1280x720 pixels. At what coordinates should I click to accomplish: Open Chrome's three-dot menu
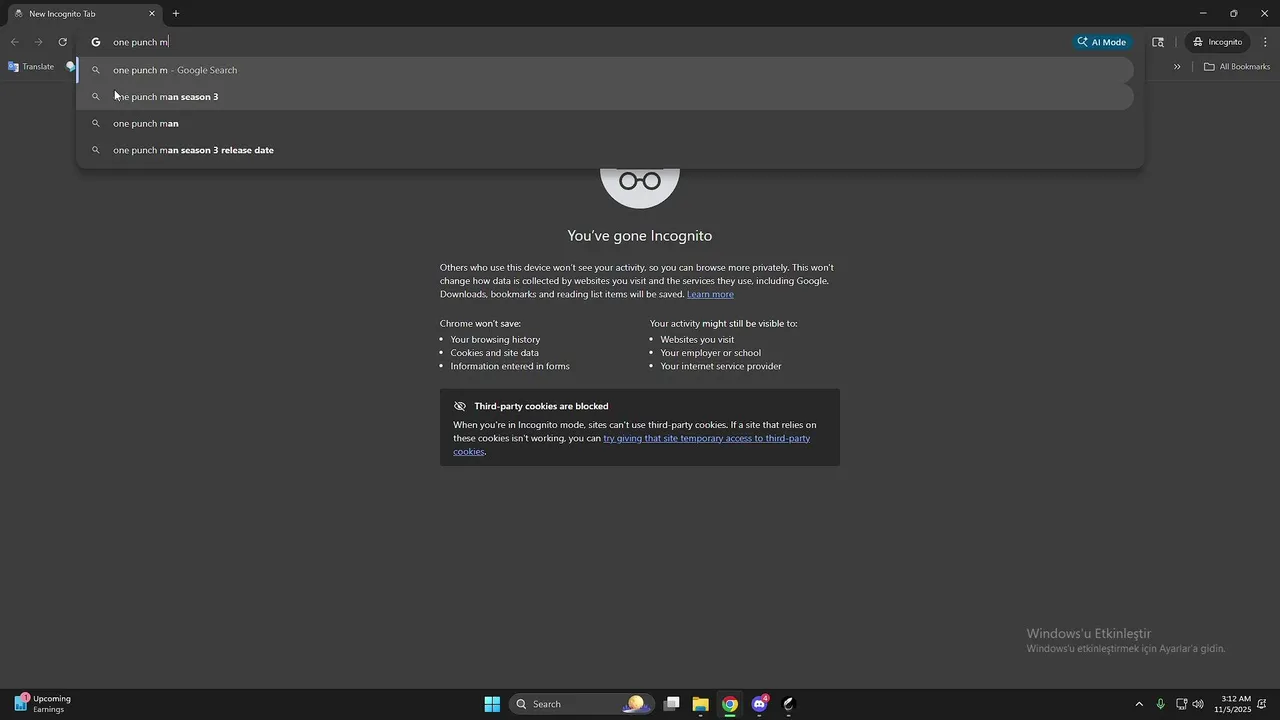[1265, 42]
